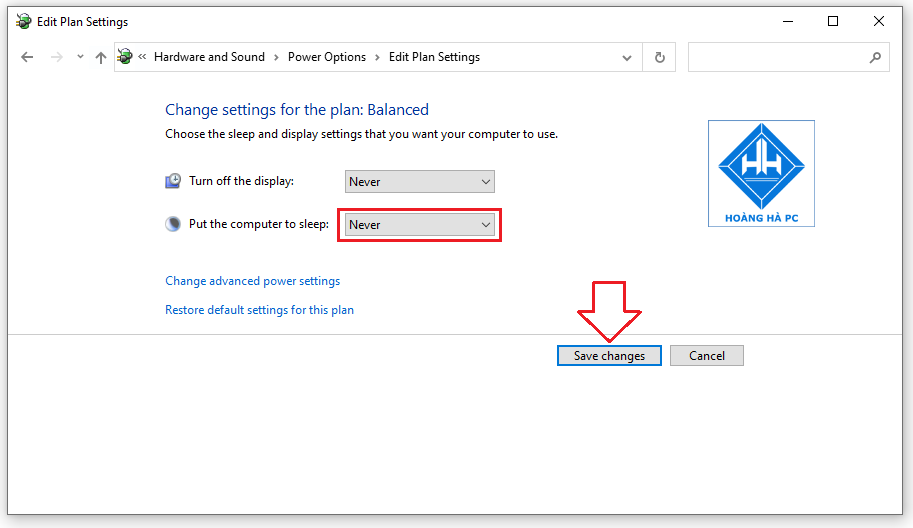
Task: Go to the Power Options breadcrumb
Action: (327, 57)
